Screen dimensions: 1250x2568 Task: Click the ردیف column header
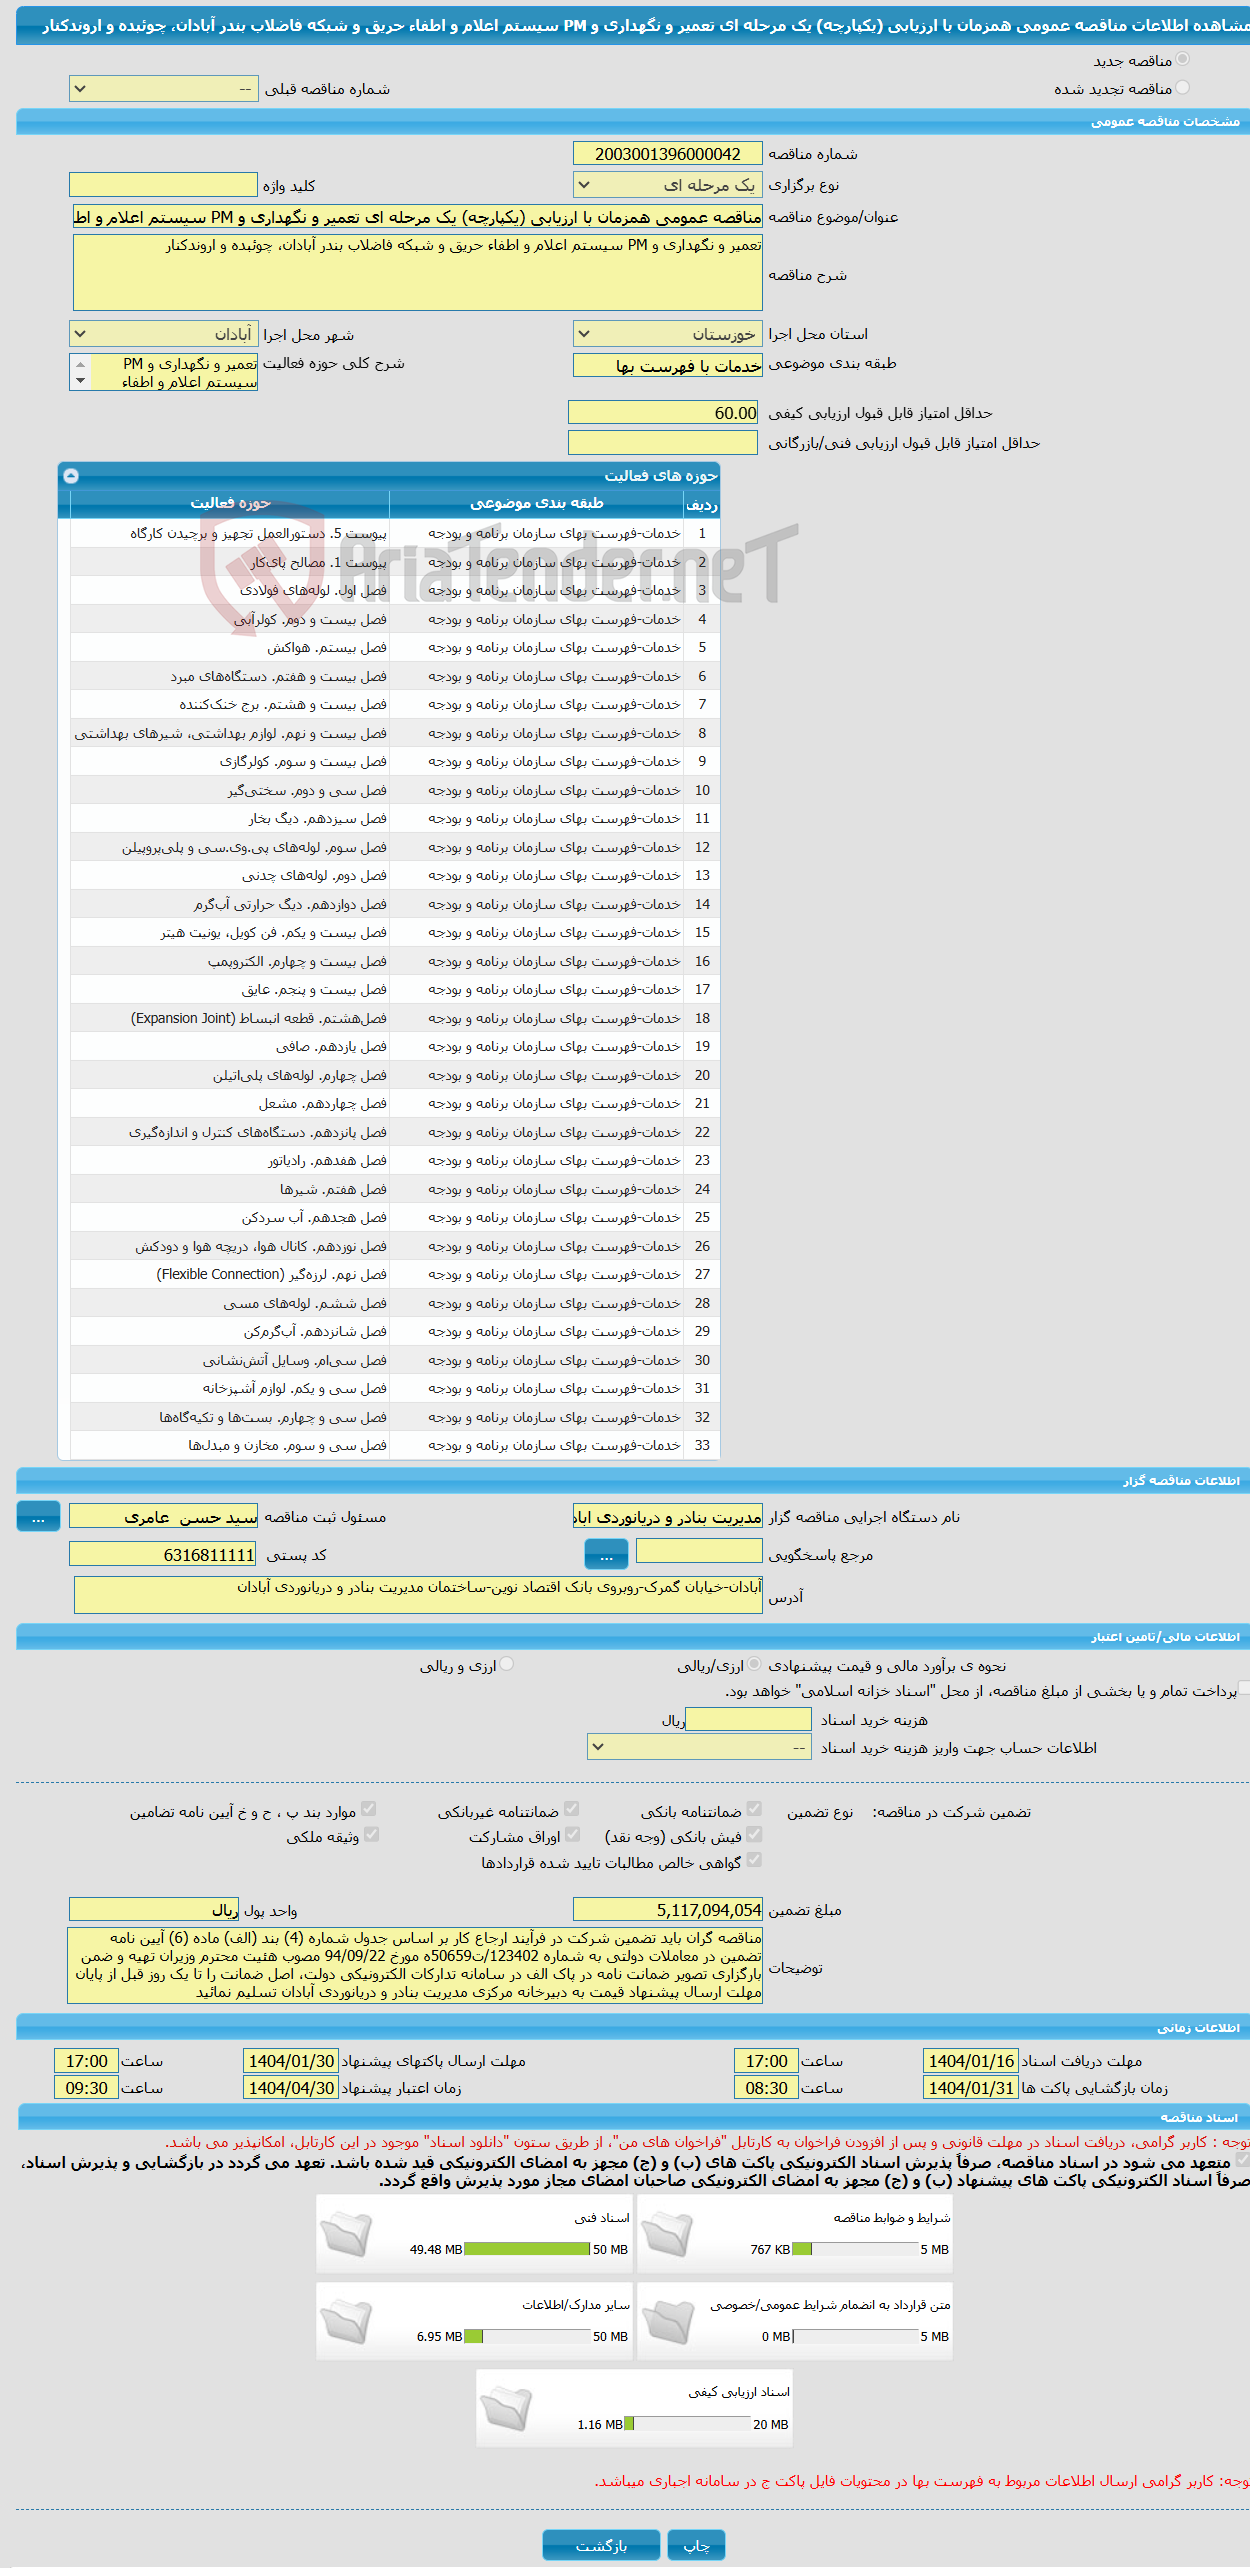pyautogui.click(x=702, y=504)
